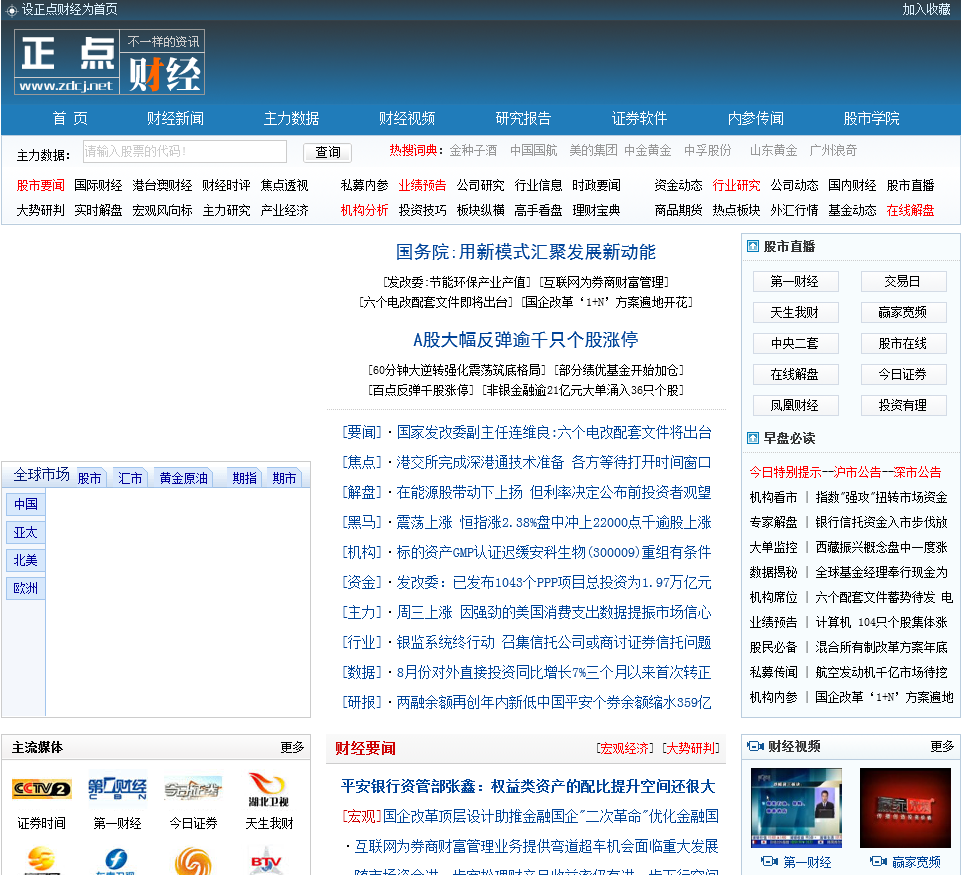Image resolution: width=962 pixels, height=875 pixels.
Task: Open the 证券软件 navigation menu
Action: tap(639, 118)
